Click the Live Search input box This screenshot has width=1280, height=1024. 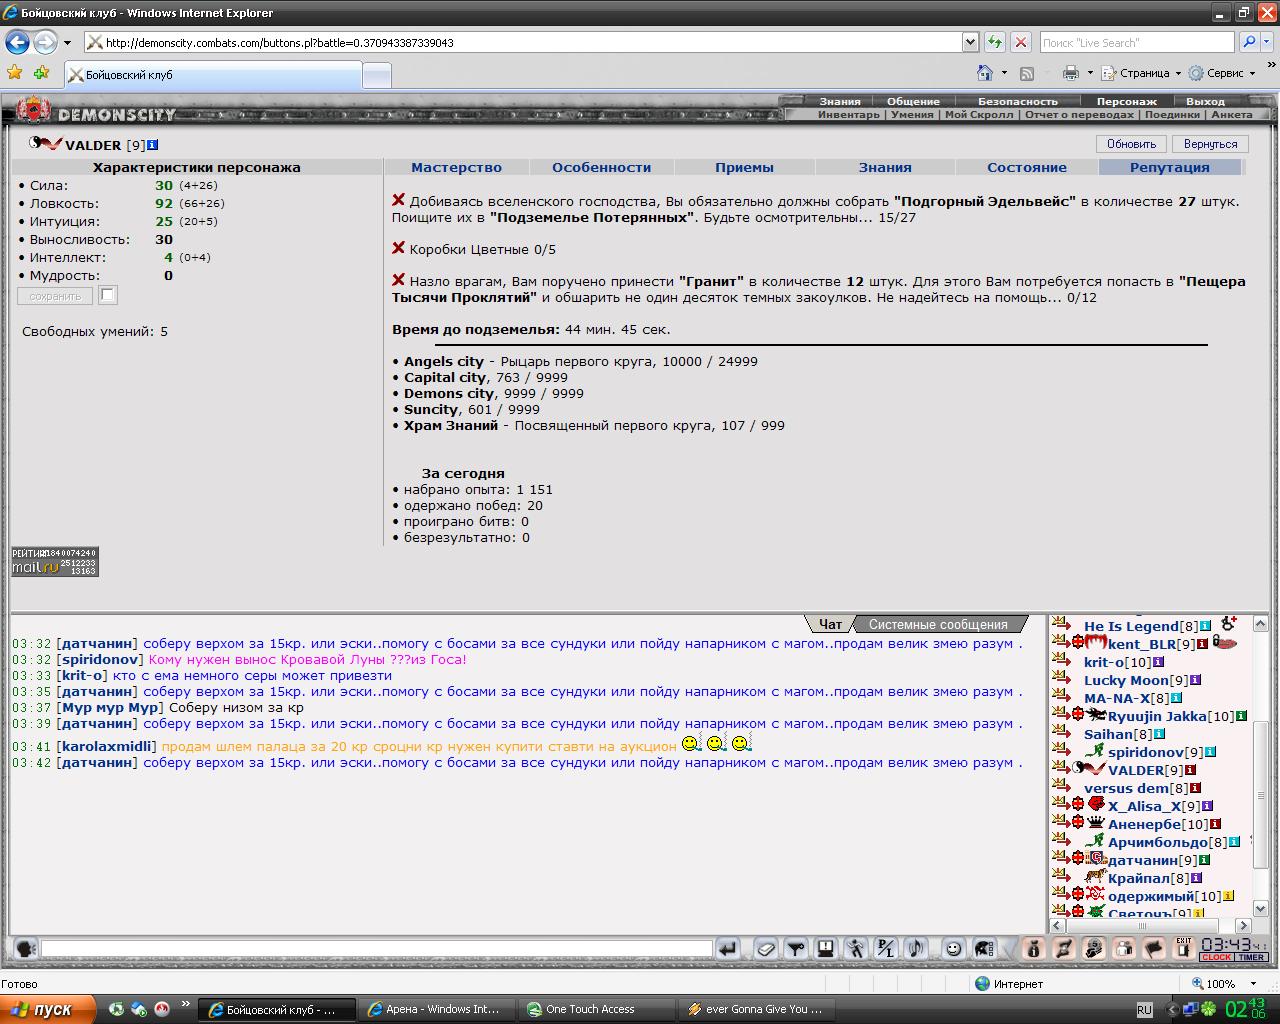tap(1137, 42)
